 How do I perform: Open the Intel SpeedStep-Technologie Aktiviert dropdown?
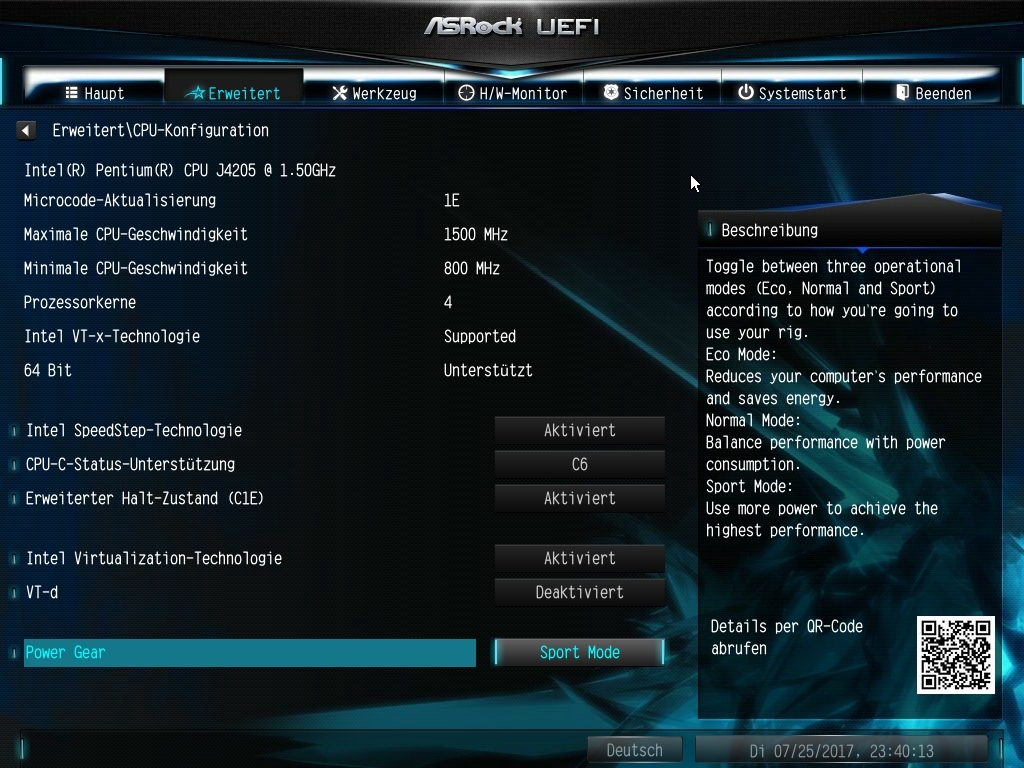[x=580, y=430]
